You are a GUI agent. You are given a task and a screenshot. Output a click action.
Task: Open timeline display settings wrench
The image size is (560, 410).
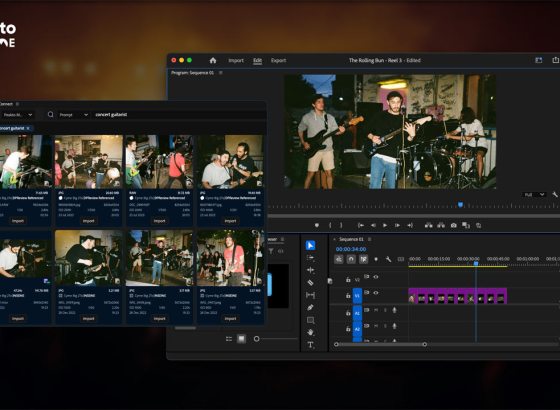coord(388,259)
